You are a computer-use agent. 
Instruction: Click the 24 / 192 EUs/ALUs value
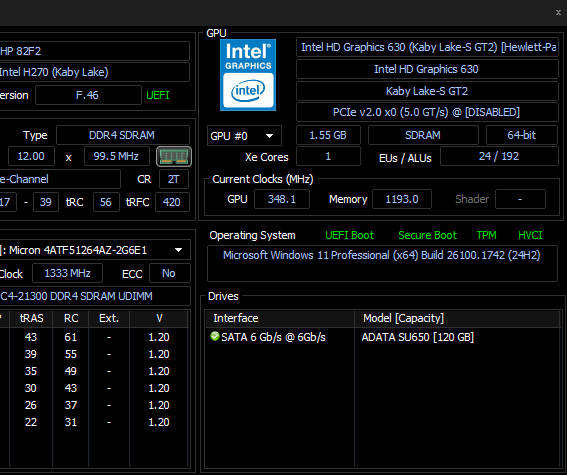coord(499,156)
